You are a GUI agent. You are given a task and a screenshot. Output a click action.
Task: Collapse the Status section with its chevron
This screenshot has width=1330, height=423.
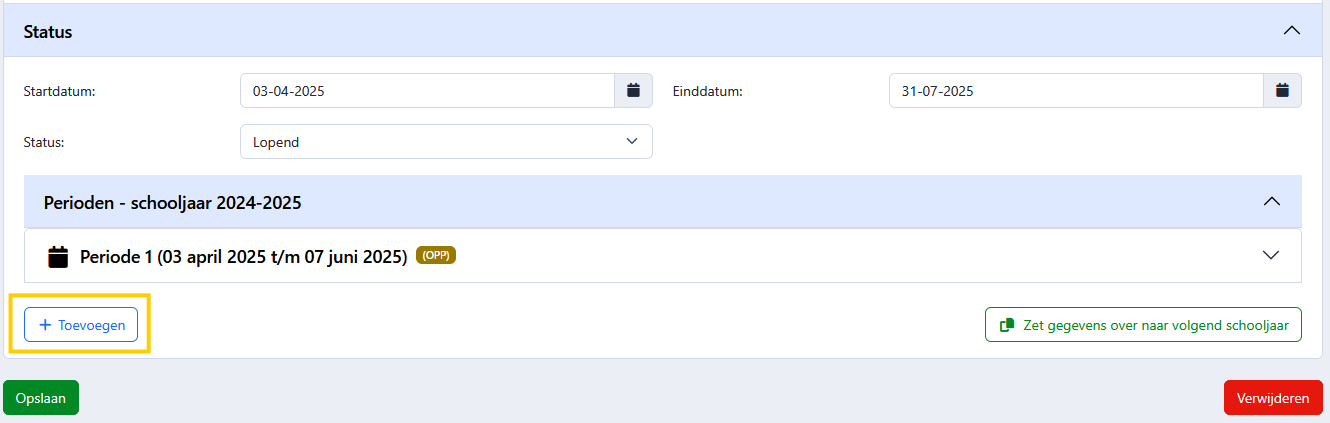(x=1292, y=31)
